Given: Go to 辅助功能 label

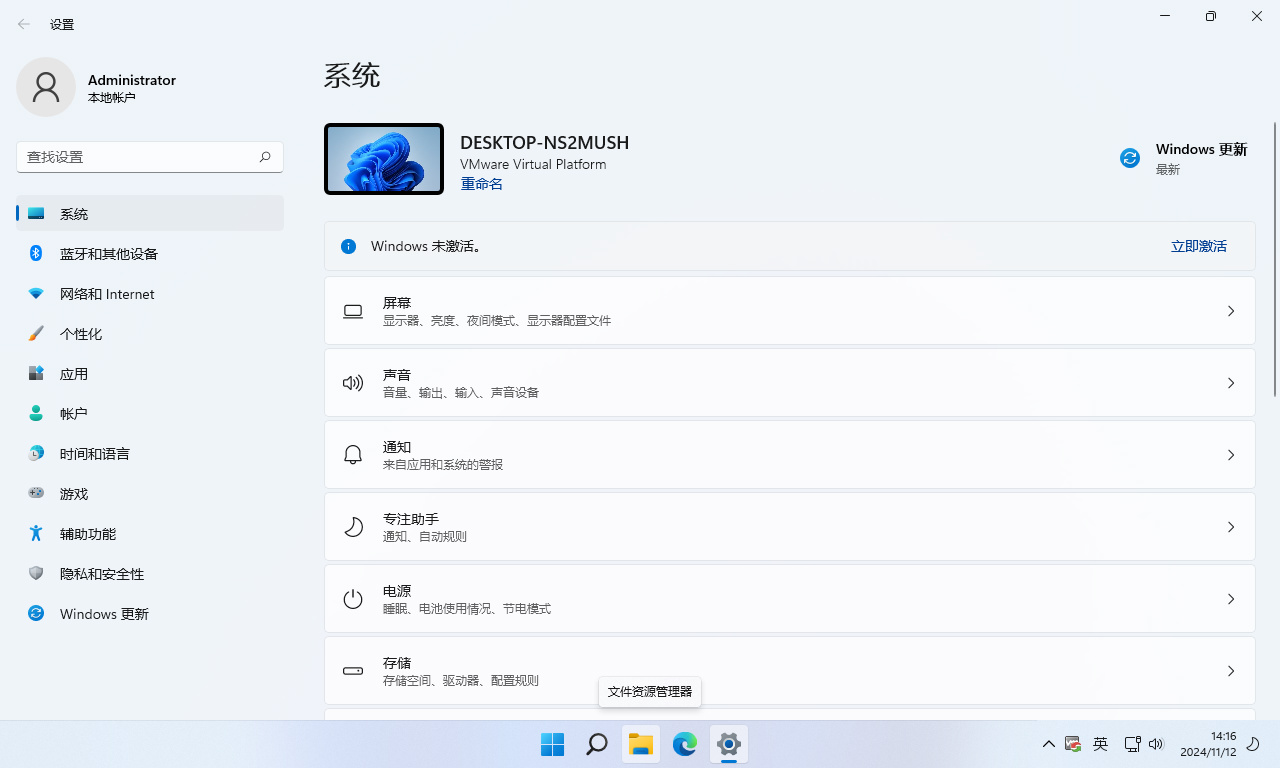Looking at the screenshot, I should coord(88,534).
